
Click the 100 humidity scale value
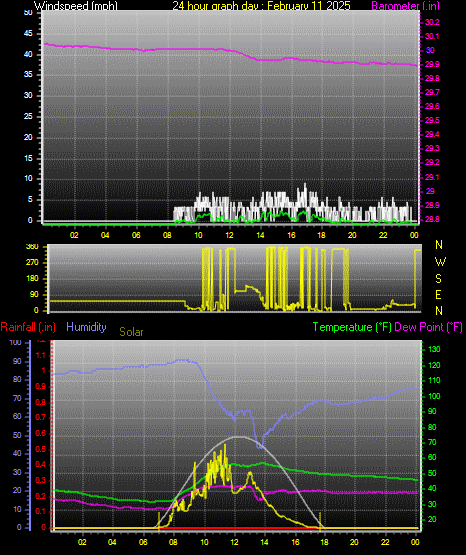[x=16, y=342]
